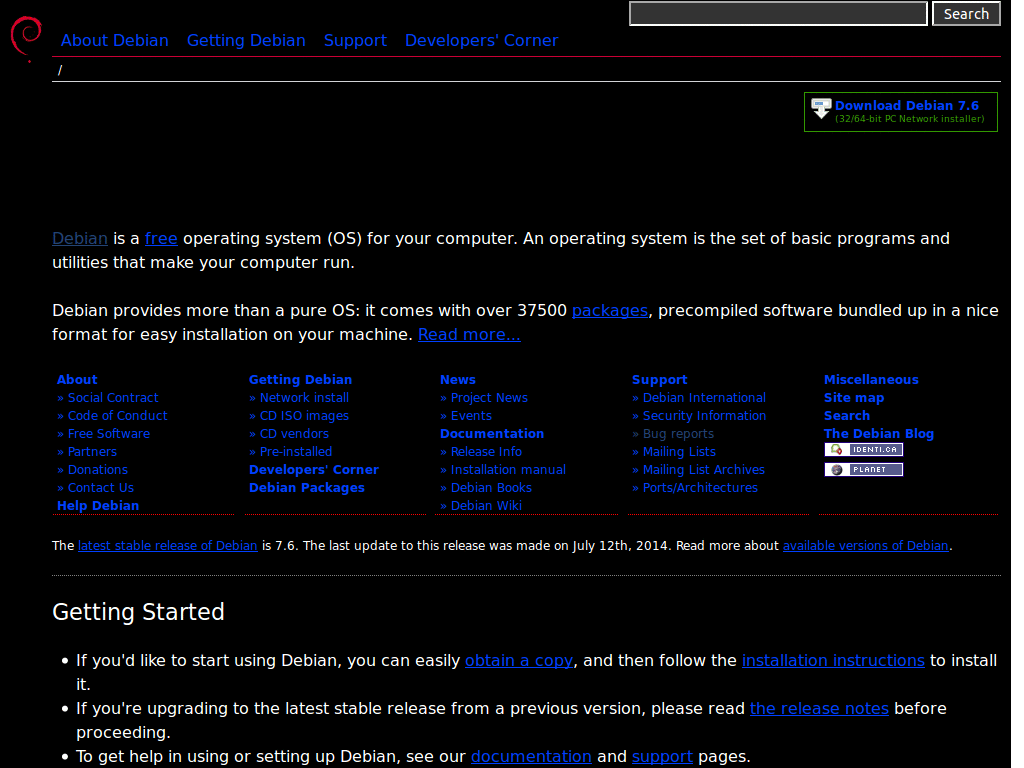1024x768 pixels.
Task: Open the Developers' Corner menu
Action: pyautogui.click(x=481, y=40)
